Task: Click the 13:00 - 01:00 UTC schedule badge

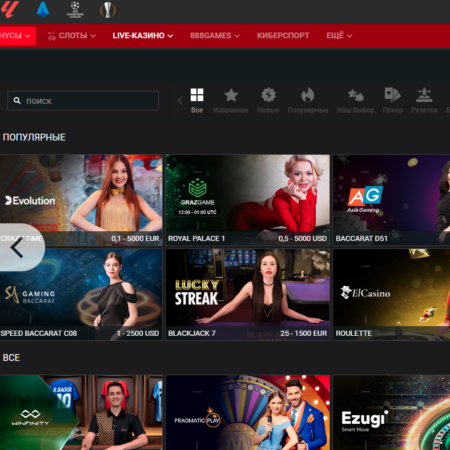Action: [197, 212]
